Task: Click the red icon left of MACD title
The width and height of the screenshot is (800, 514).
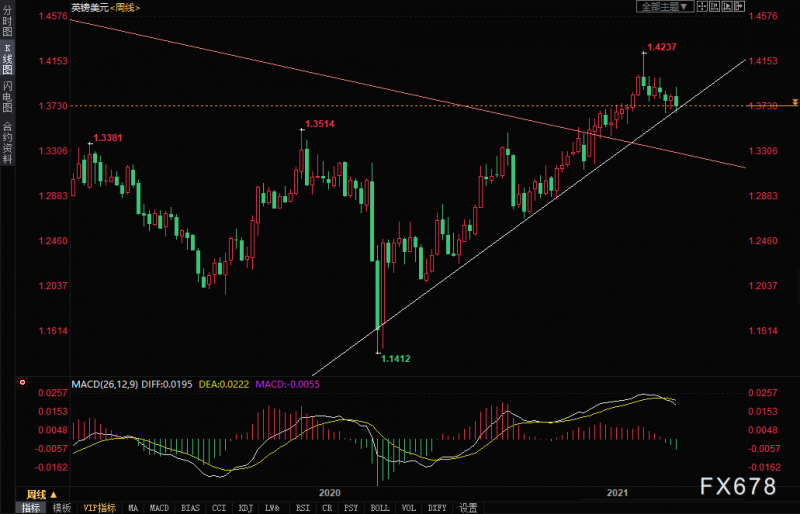Action: click(x=22, y=382)
